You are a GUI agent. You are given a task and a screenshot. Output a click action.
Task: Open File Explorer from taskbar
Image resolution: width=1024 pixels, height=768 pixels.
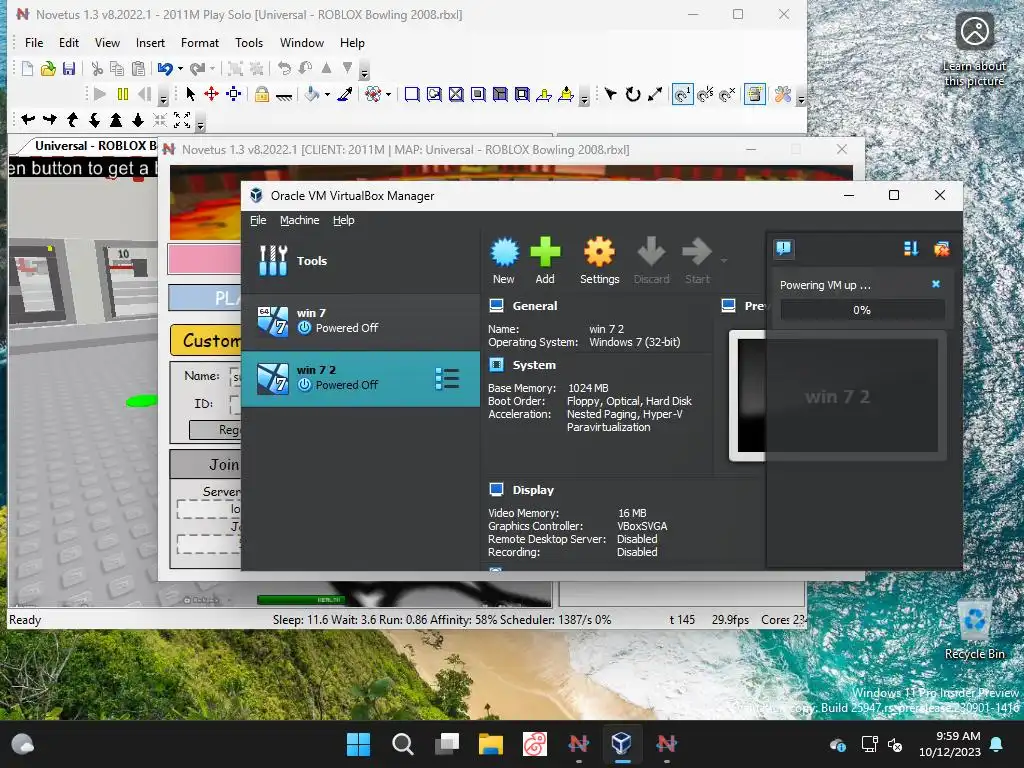tap(490, 744)
